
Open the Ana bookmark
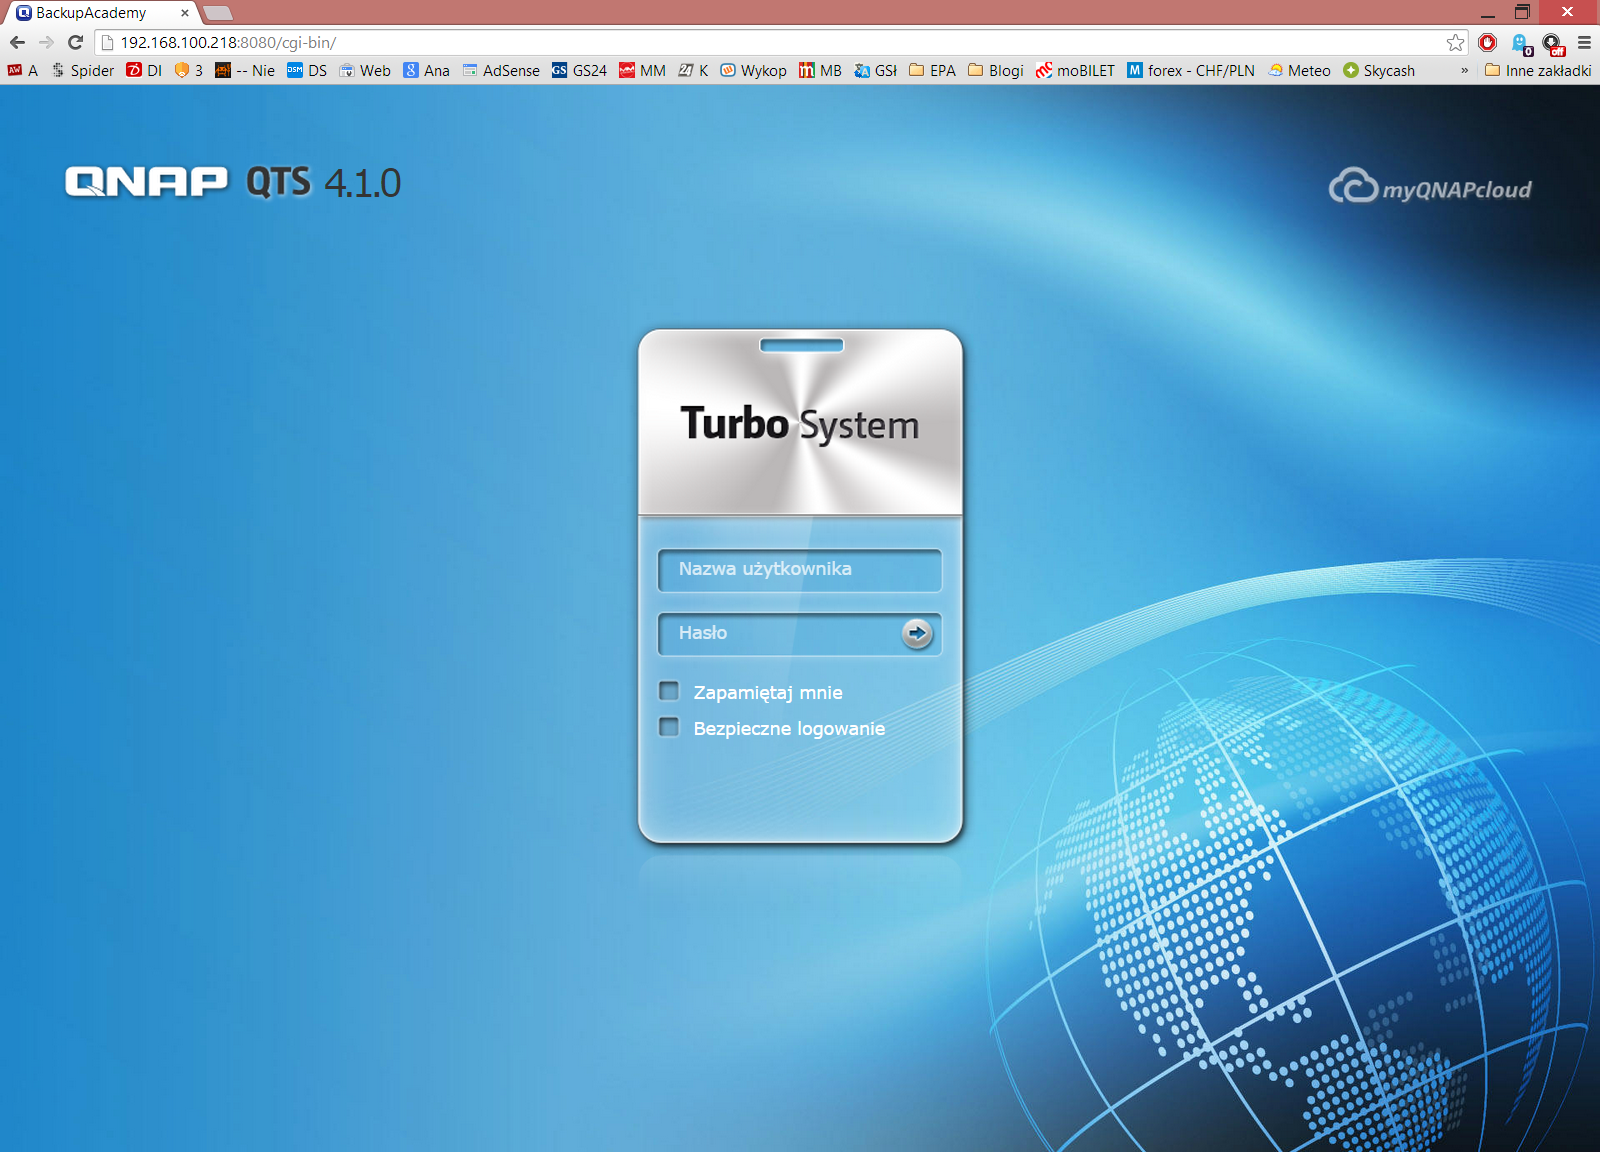click(x=426, y=70)
